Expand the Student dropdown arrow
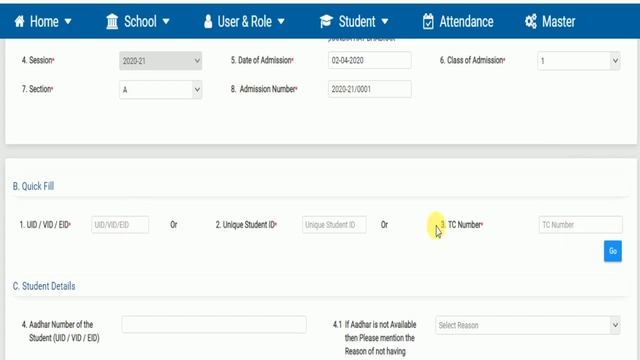 click(x=384, y=21)
